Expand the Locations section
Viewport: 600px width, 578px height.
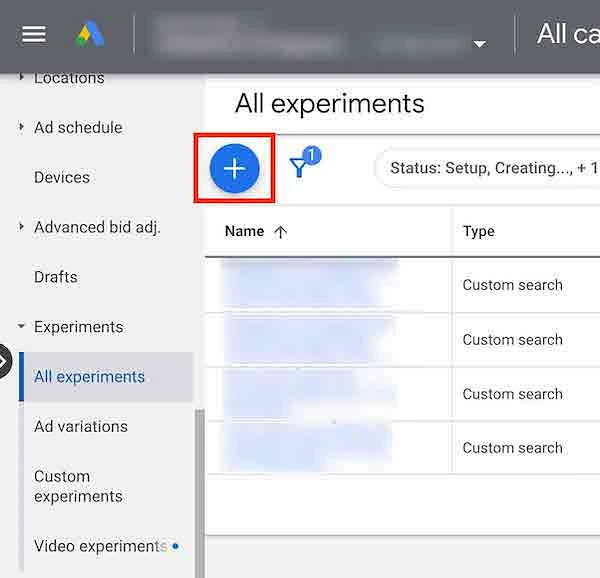click(21, 77)
